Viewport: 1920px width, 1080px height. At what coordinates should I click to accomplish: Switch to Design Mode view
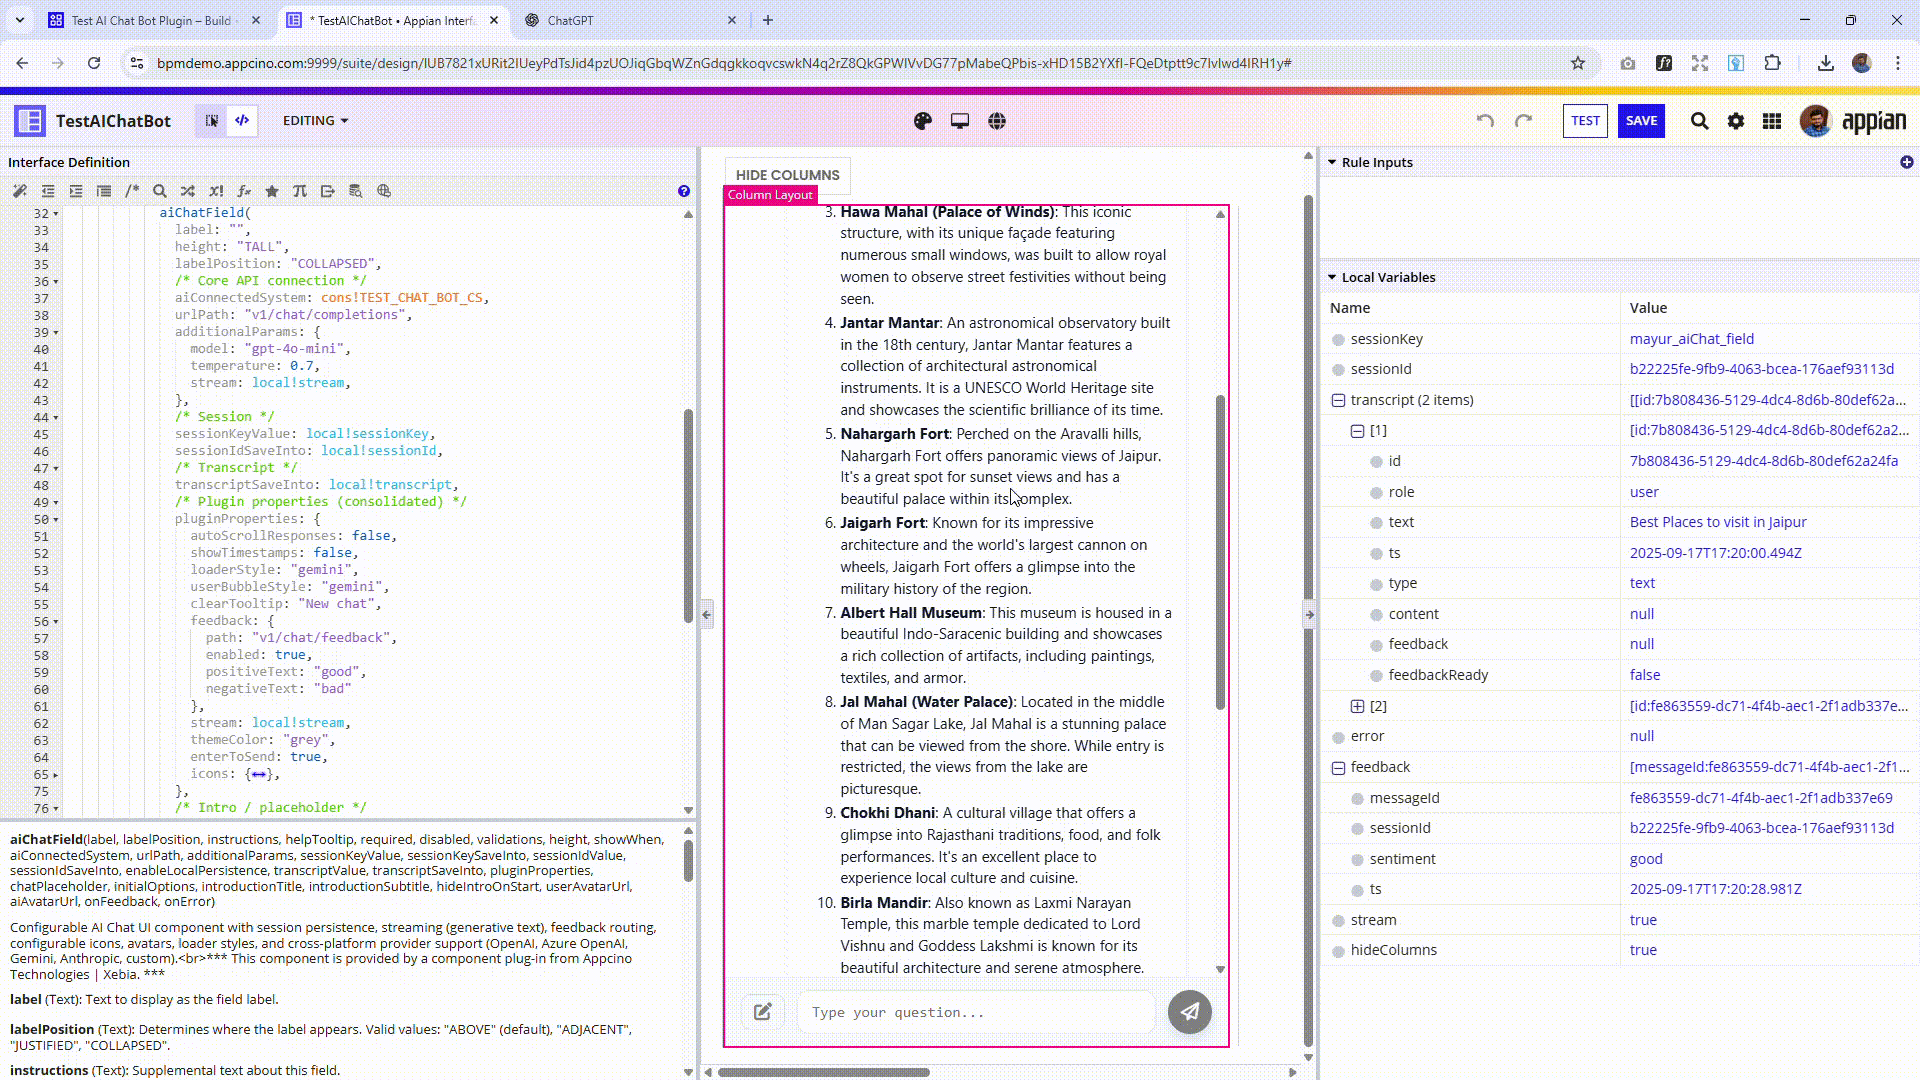212,121
